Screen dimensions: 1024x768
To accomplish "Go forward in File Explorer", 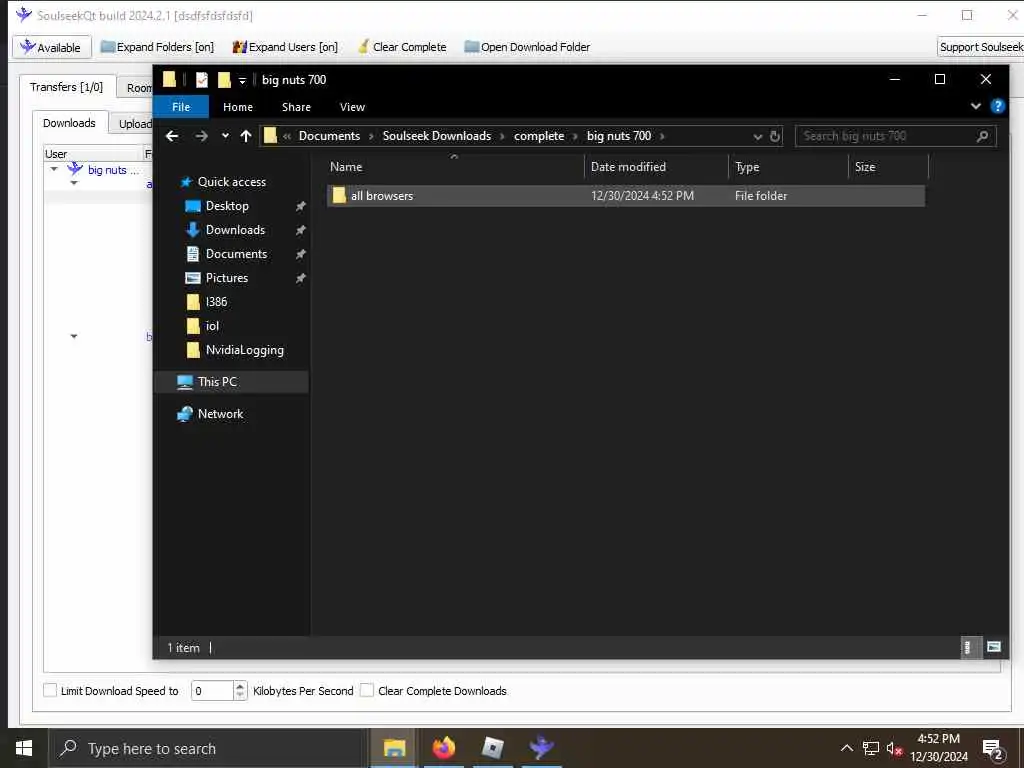I will pos(201,136).
